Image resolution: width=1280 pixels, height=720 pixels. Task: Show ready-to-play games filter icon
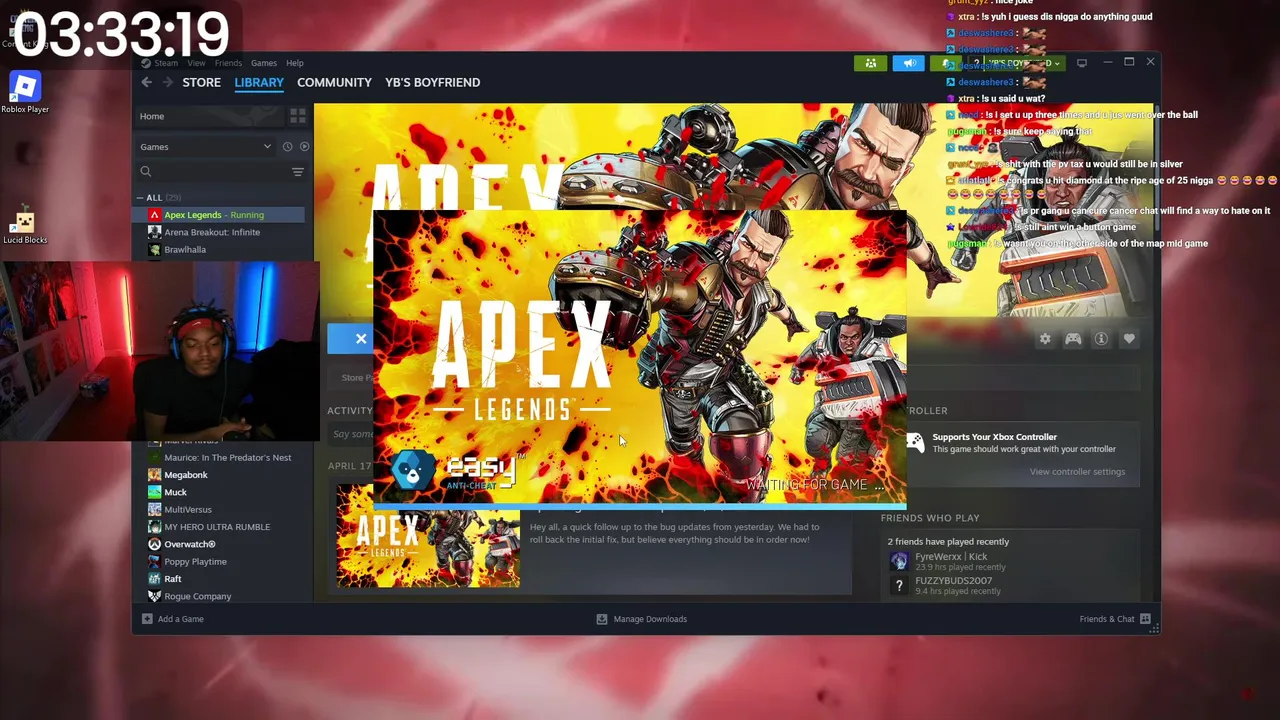point(304,146)
